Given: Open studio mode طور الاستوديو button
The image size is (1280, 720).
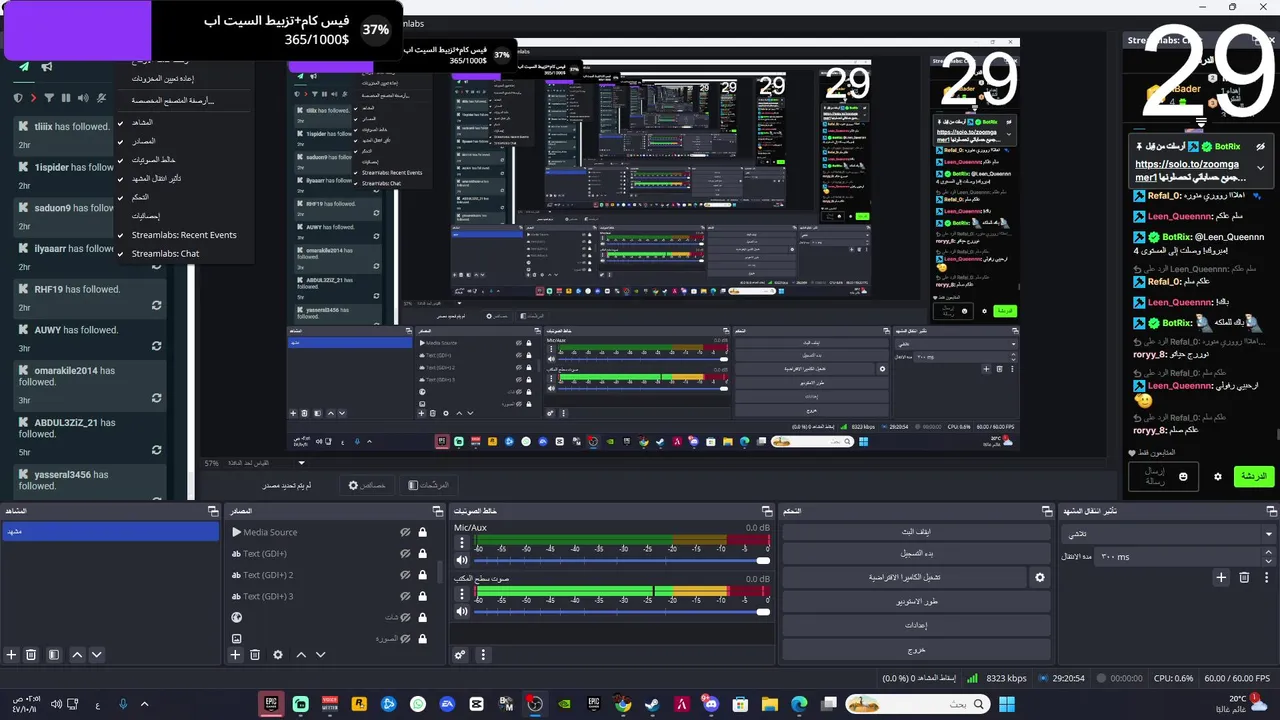Looking at the screenshot, I should tap(916, 601).
